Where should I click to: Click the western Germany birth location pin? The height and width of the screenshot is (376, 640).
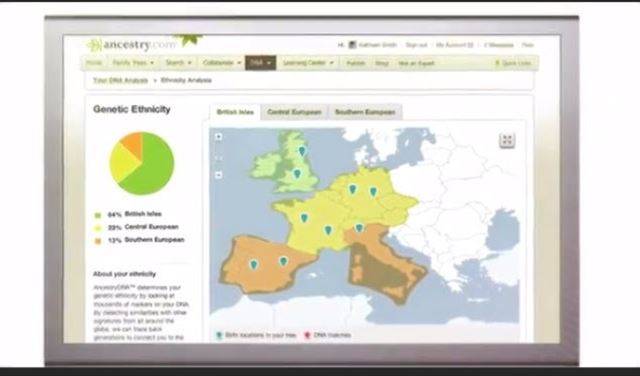[x=353, y=189]
